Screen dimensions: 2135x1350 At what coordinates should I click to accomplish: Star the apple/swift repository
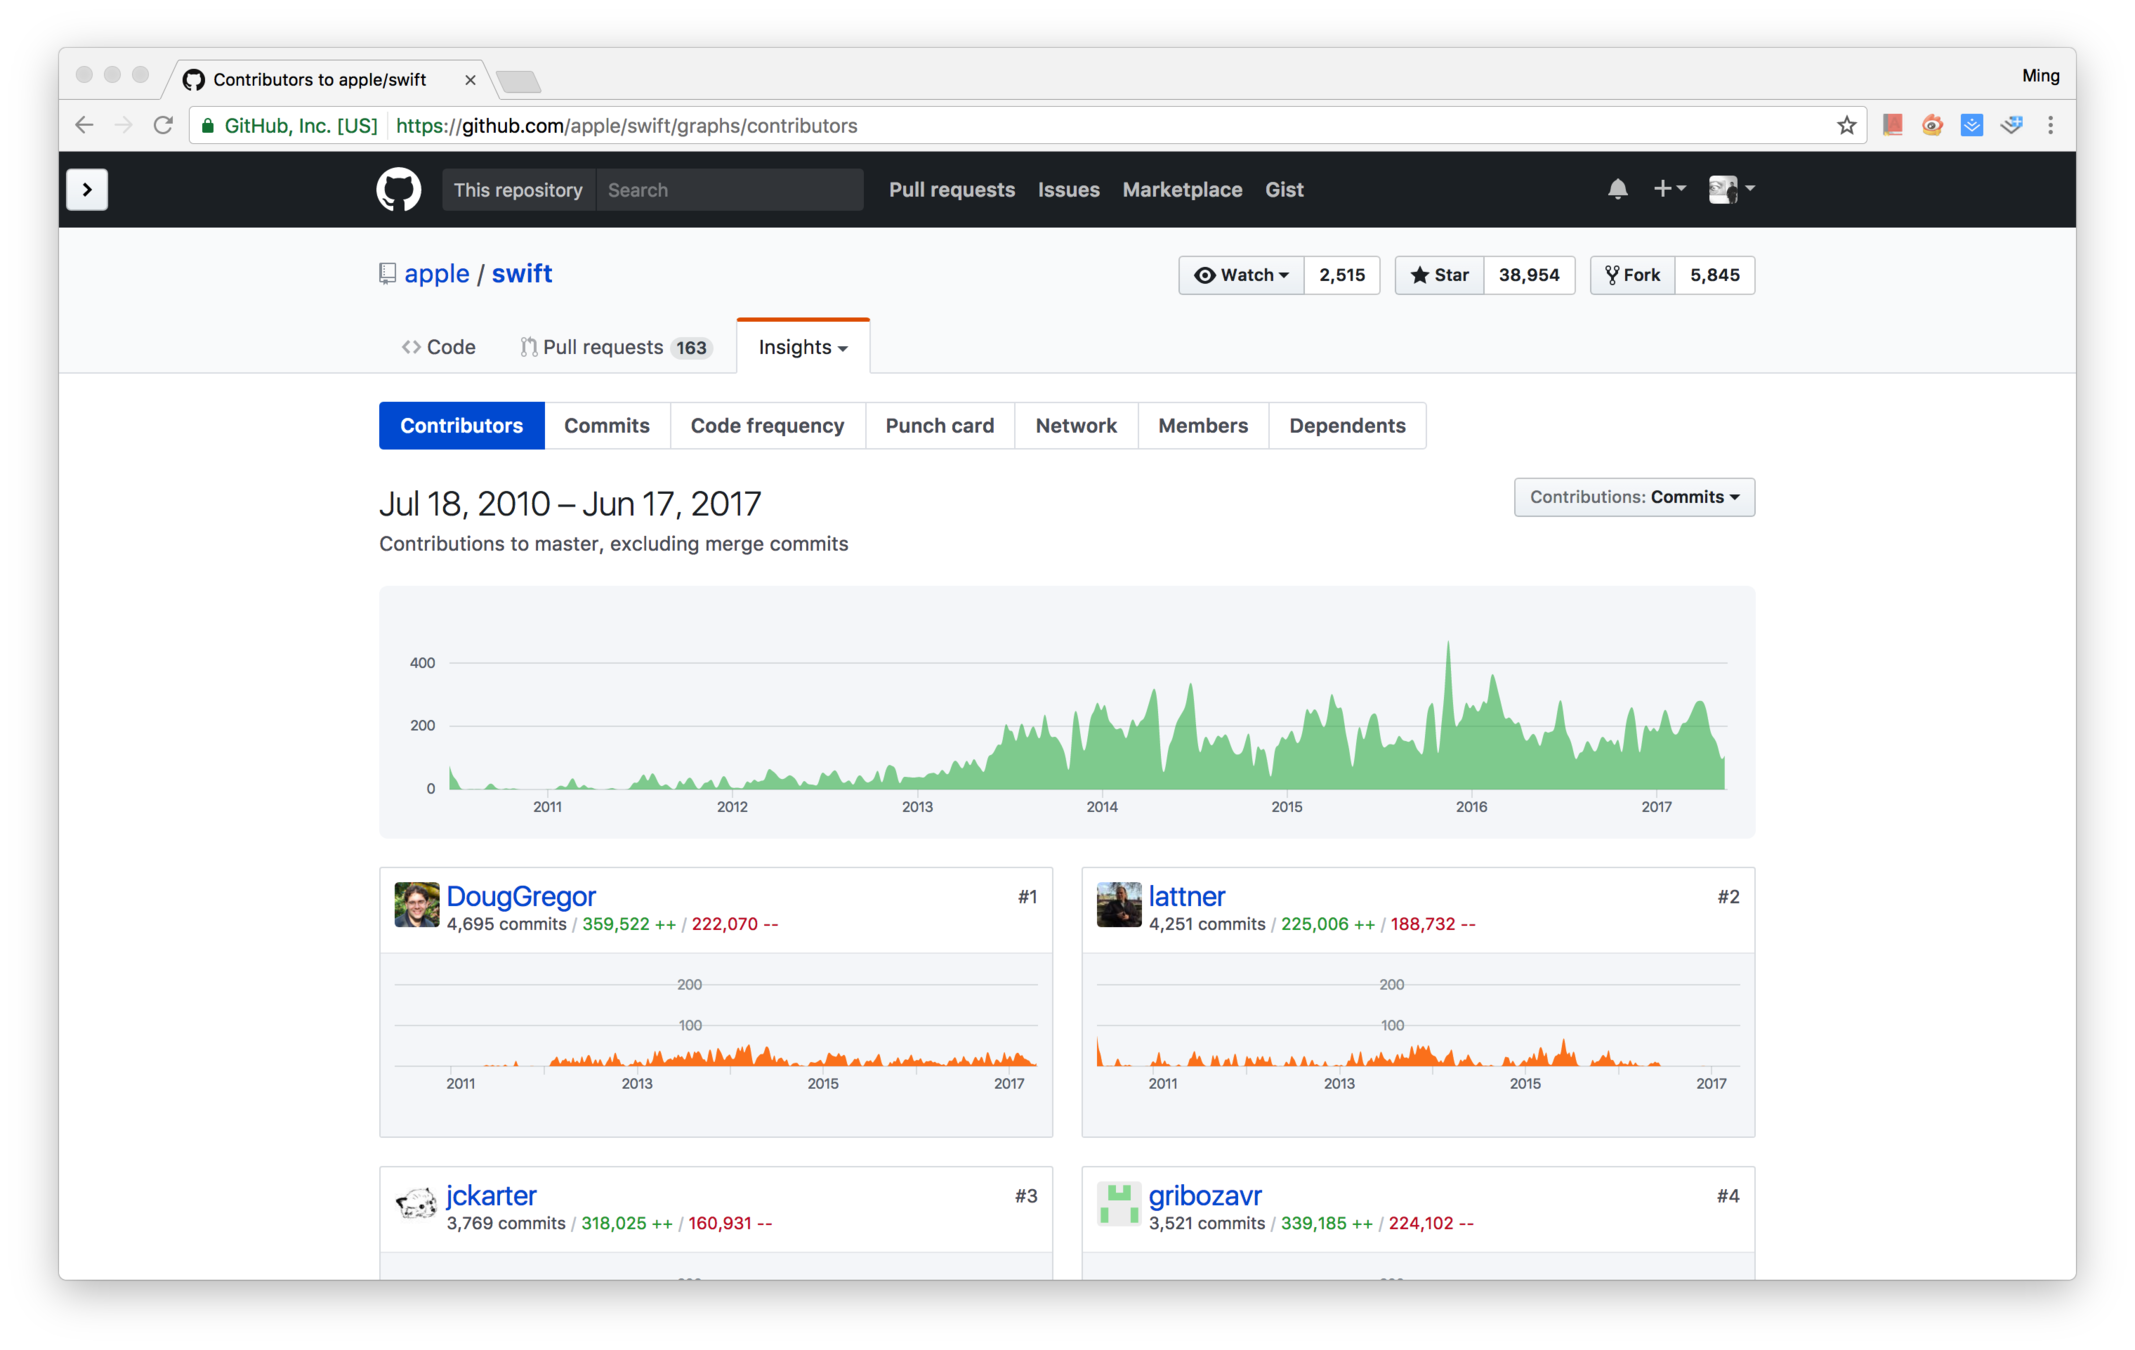coord(1439,275)
